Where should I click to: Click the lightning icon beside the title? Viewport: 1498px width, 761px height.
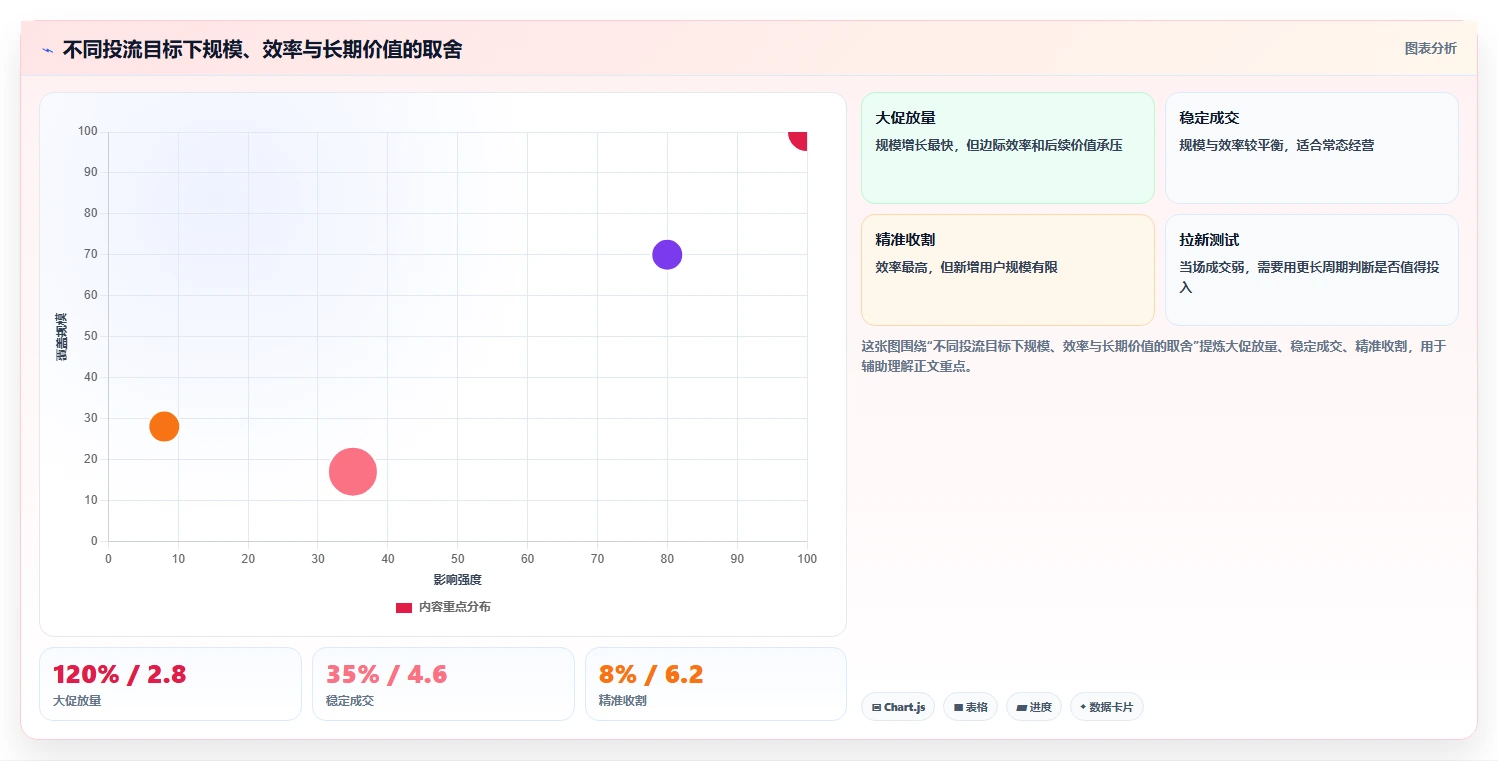tap(47, 50)
